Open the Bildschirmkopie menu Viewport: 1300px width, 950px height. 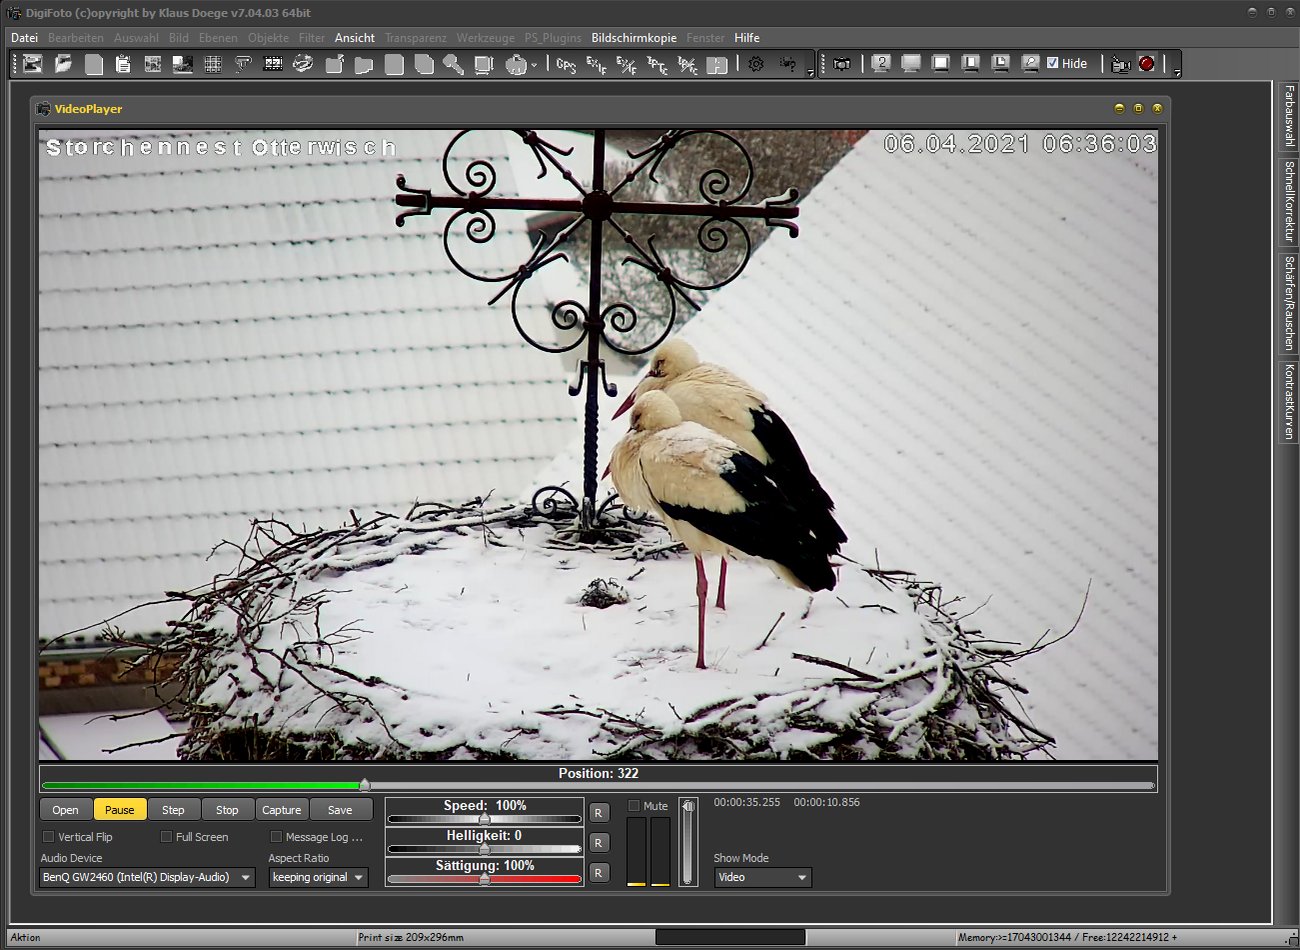[633, 38]
